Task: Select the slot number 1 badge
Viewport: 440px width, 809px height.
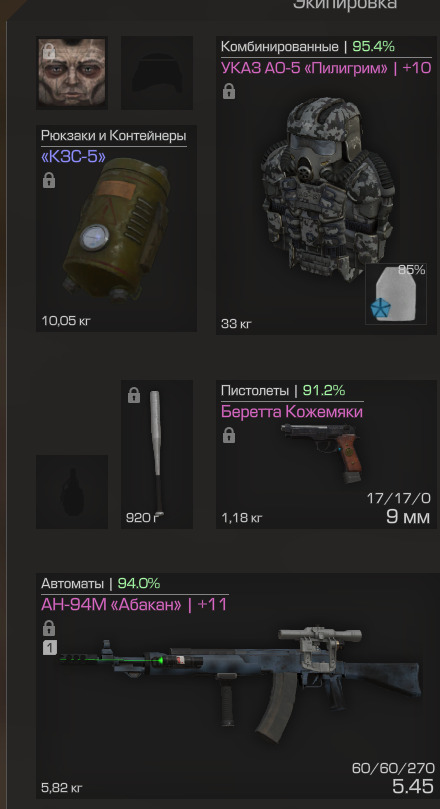Action: 50,648
